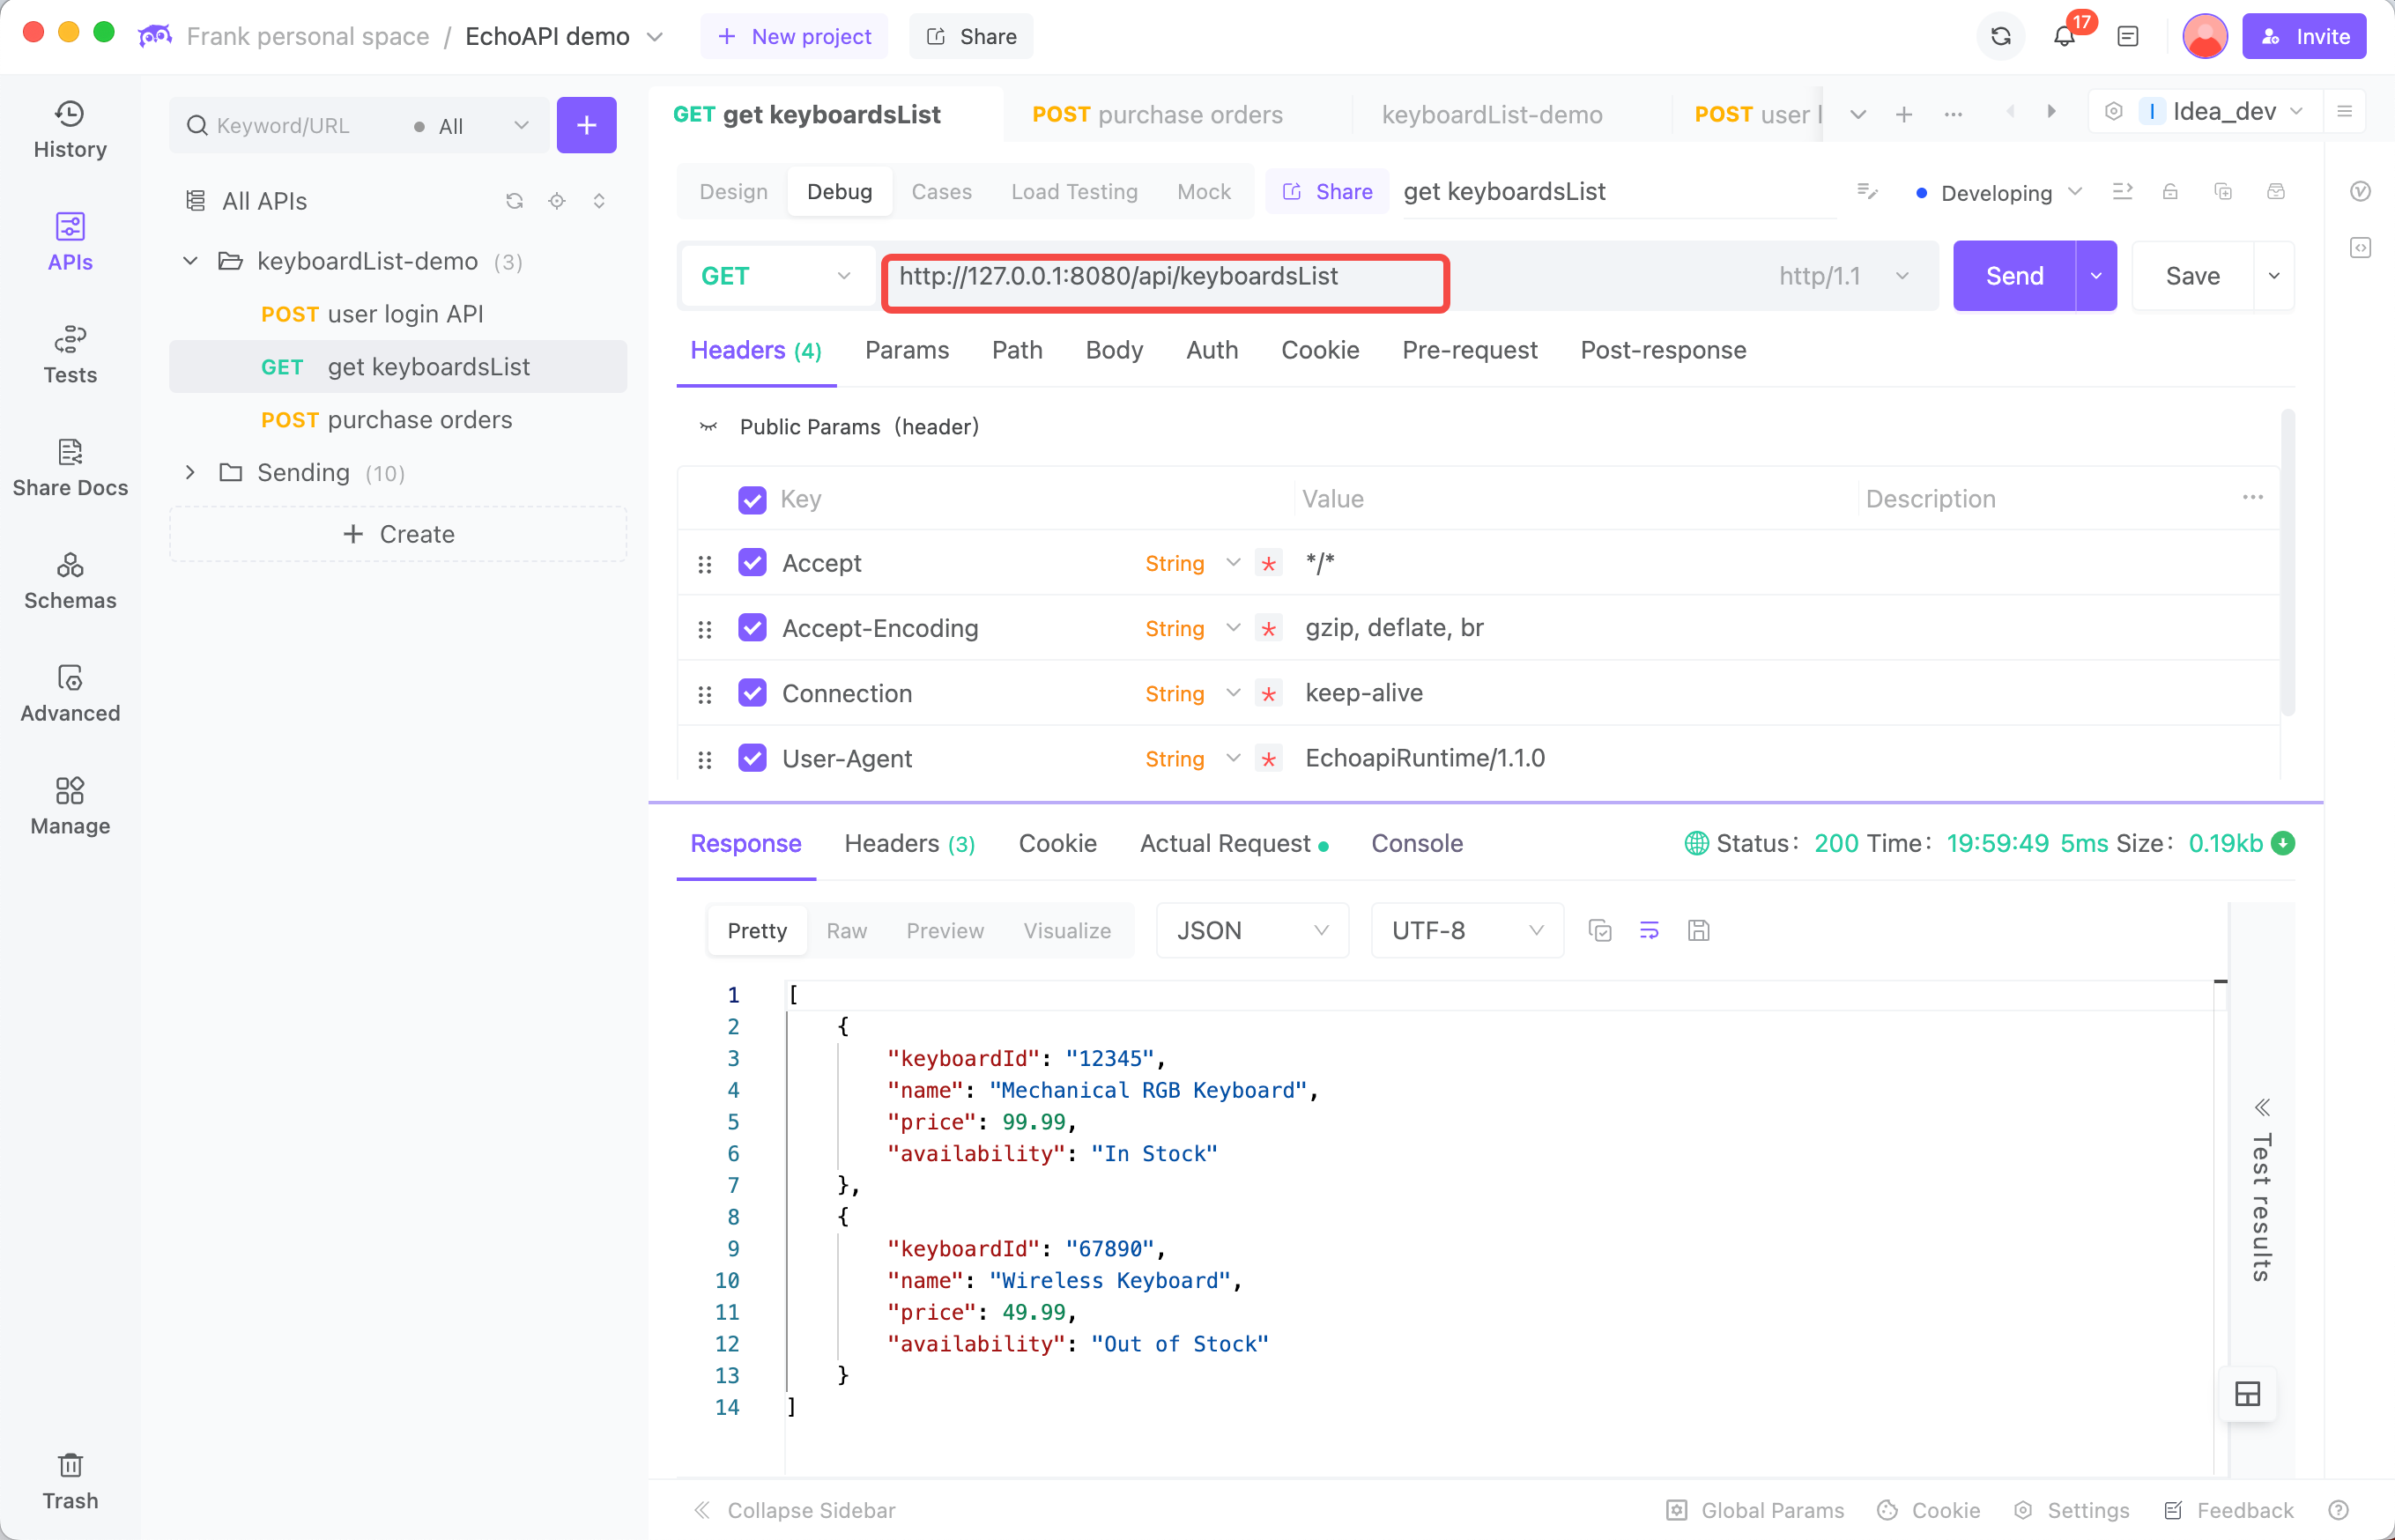
Task: Toggle required asterisk for Accept header
Action: click(1268, 564)
